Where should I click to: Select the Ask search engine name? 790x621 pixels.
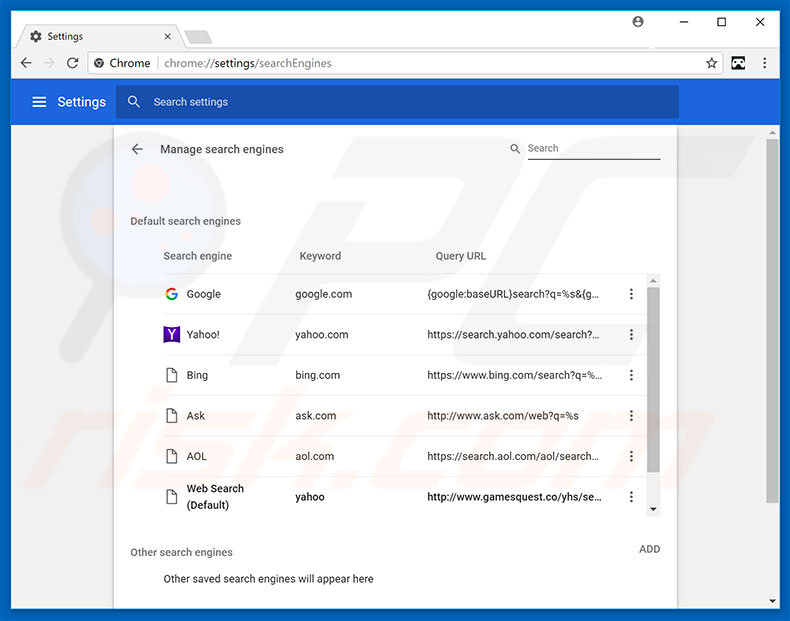[x=195, y=416]
